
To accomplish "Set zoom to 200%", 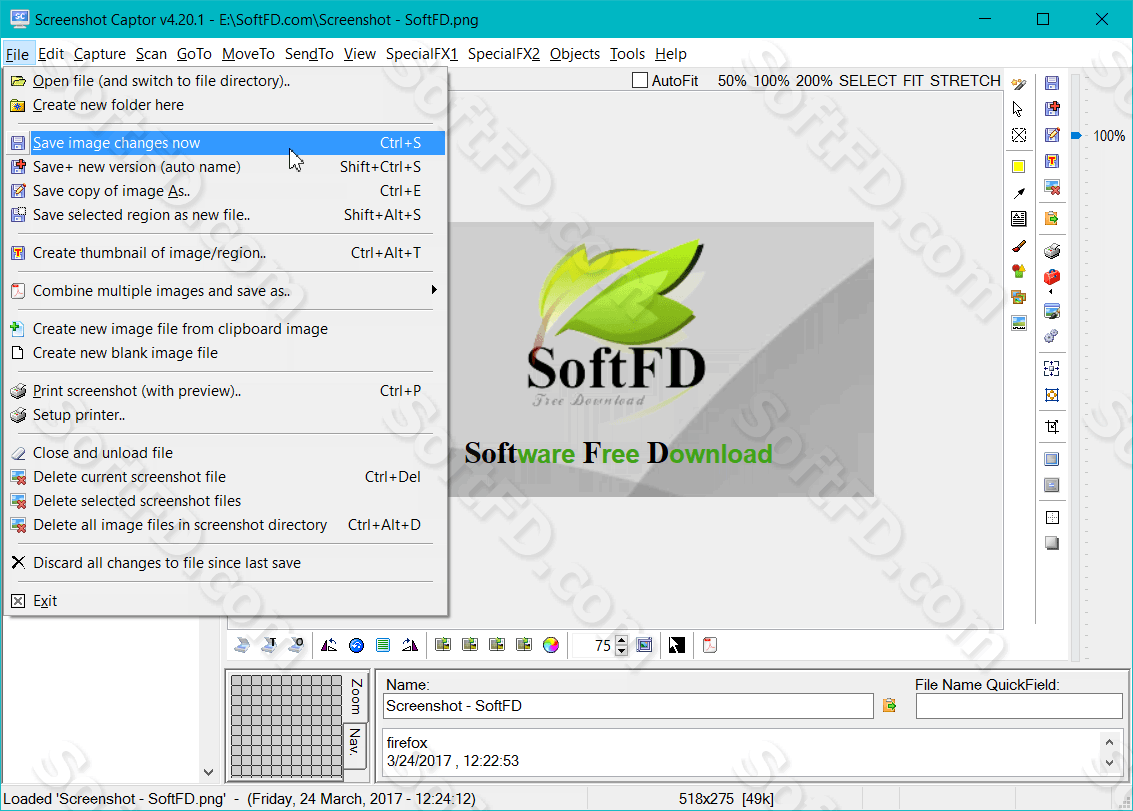I will pyautogui.click(x=814, y=81).
